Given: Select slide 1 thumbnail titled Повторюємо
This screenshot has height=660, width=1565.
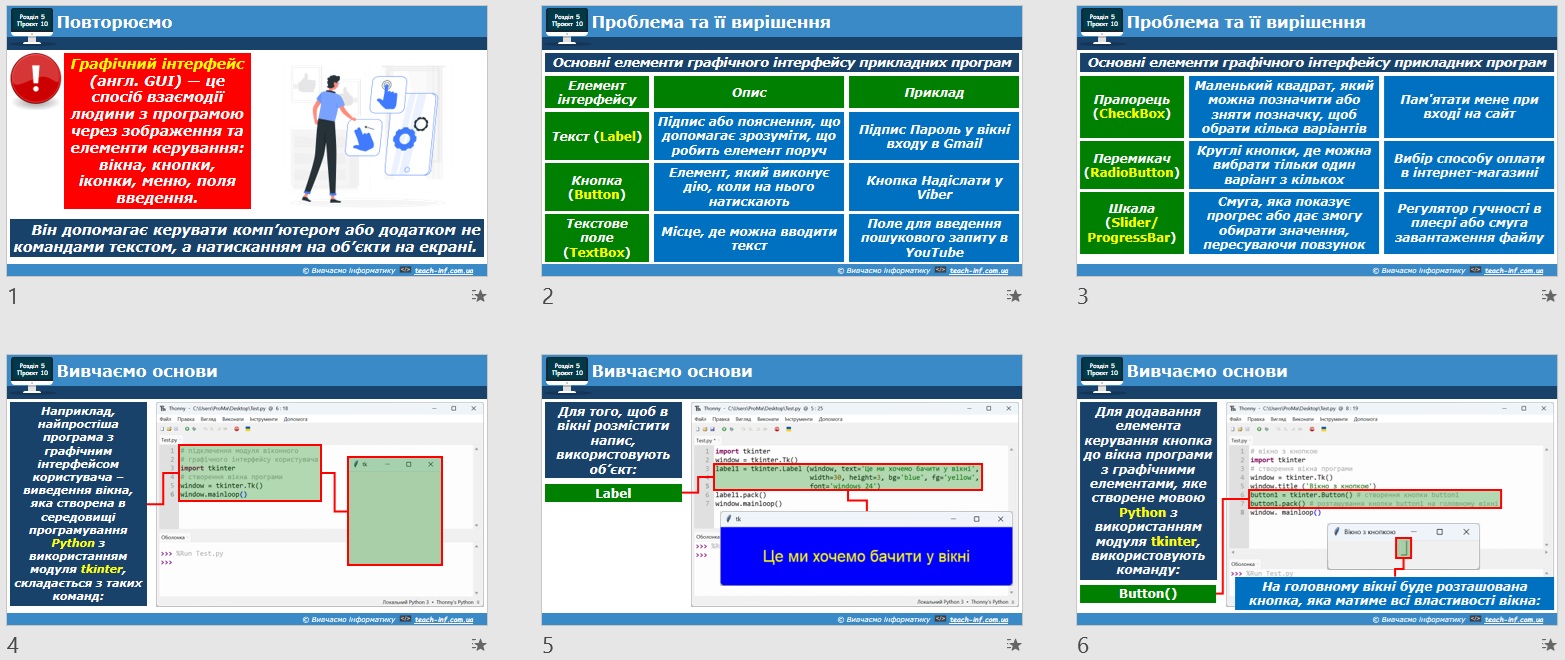Looking at the screenshot, I should coord(247,141).
